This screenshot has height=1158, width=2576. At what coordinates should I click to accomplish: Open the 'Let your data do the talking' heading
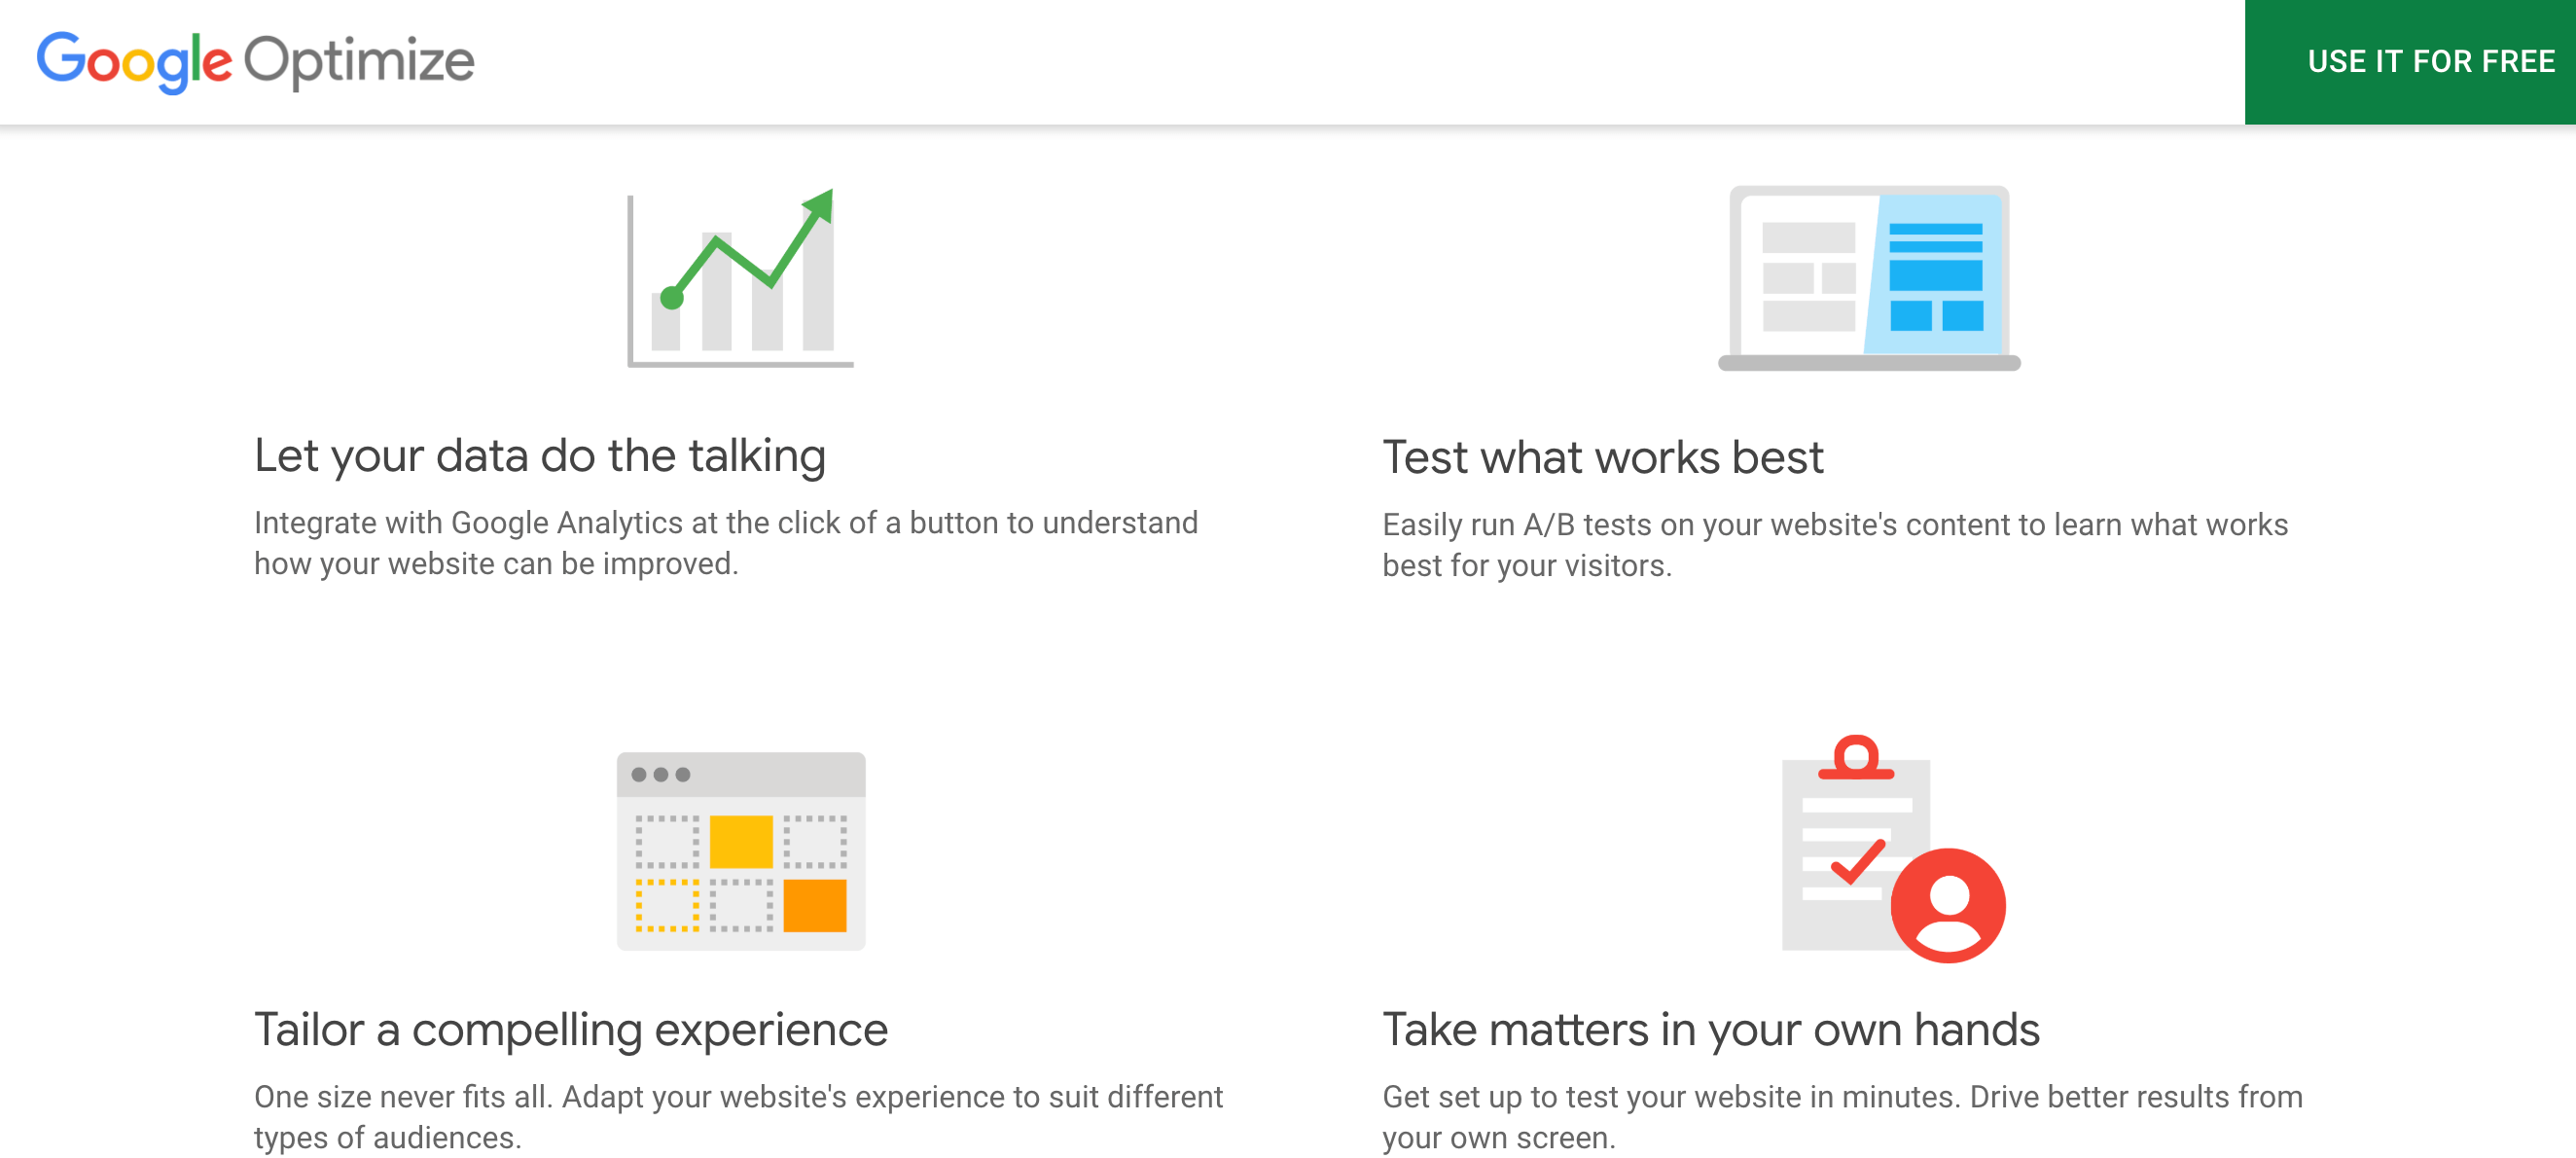tap(541, 455)
